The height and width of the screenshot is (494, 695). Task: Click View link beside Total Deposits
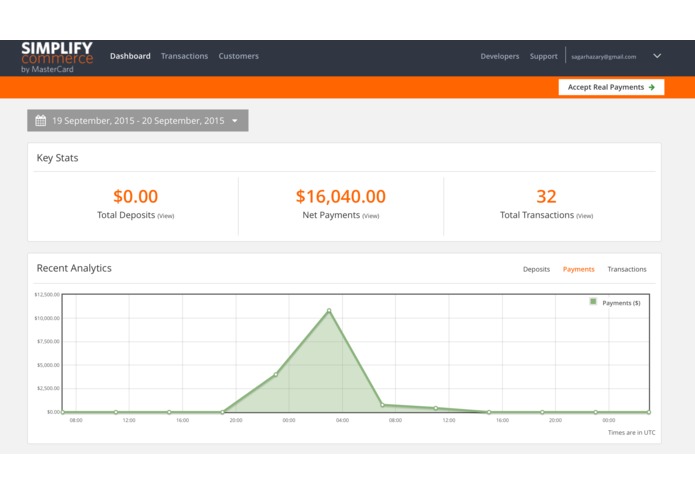coord(166,216)
